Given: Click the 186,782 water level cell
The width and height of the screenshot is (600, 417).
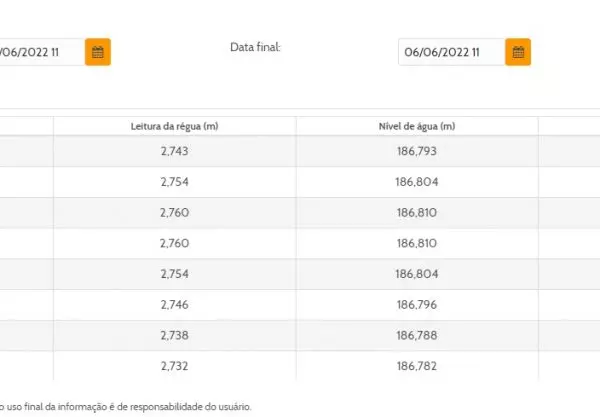Looking at the screenshot, I should (x=417, y=365).
